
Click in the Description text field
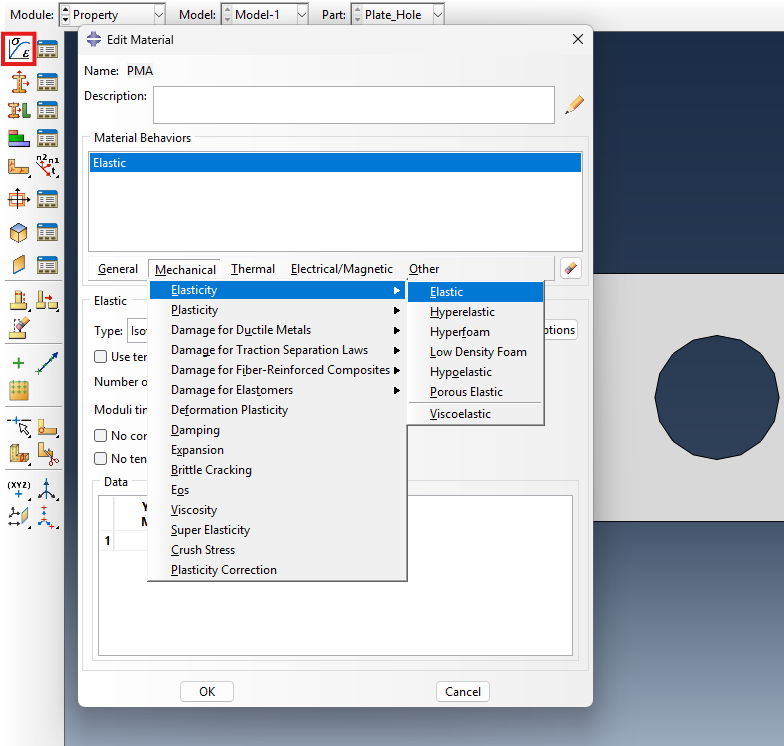pyautogui.click(x=353, y=104)
